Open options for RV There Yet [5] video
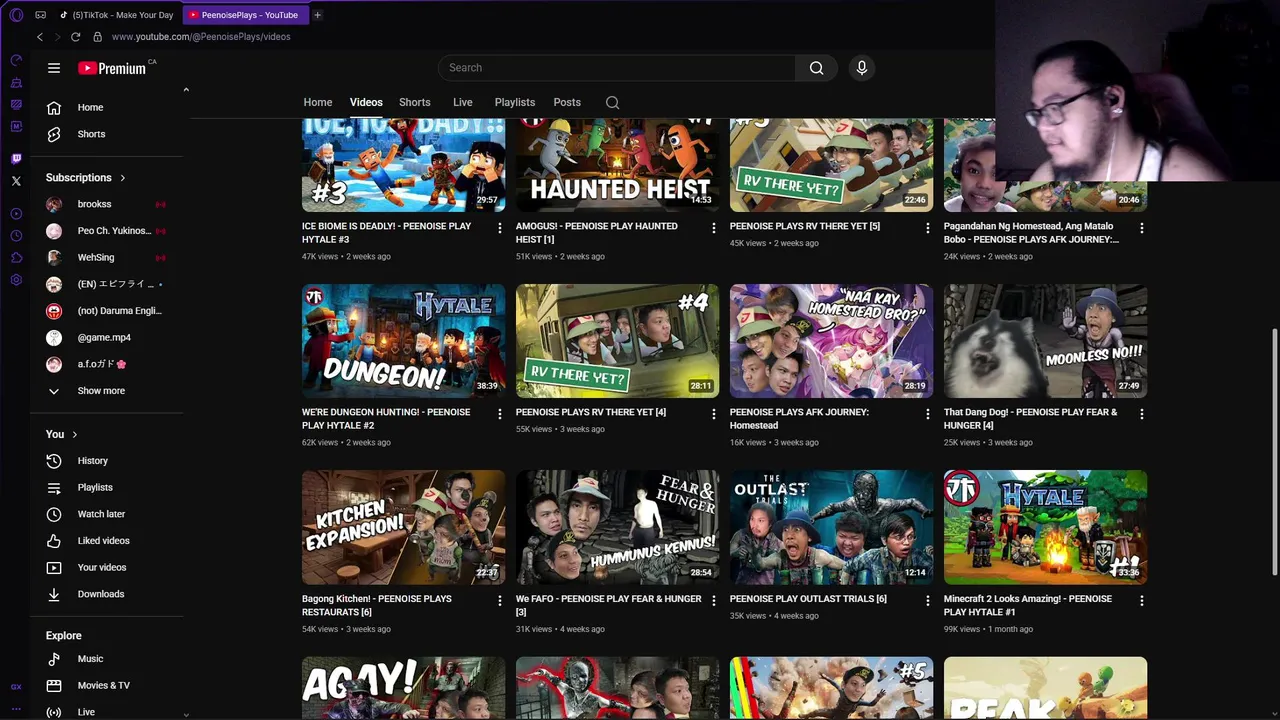 tap(928, 228)
